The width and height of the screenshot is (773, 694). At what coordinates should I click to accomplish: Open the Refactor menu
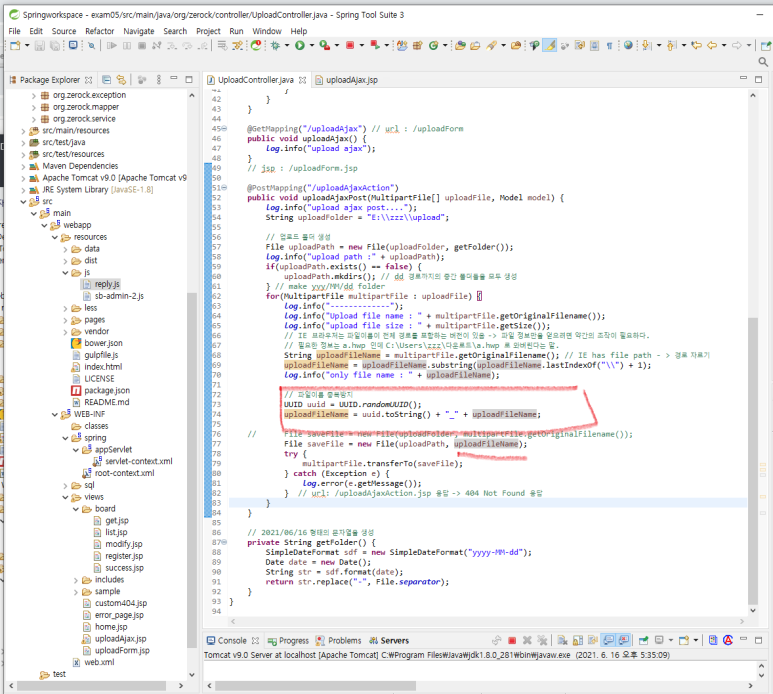click(100, 31)
